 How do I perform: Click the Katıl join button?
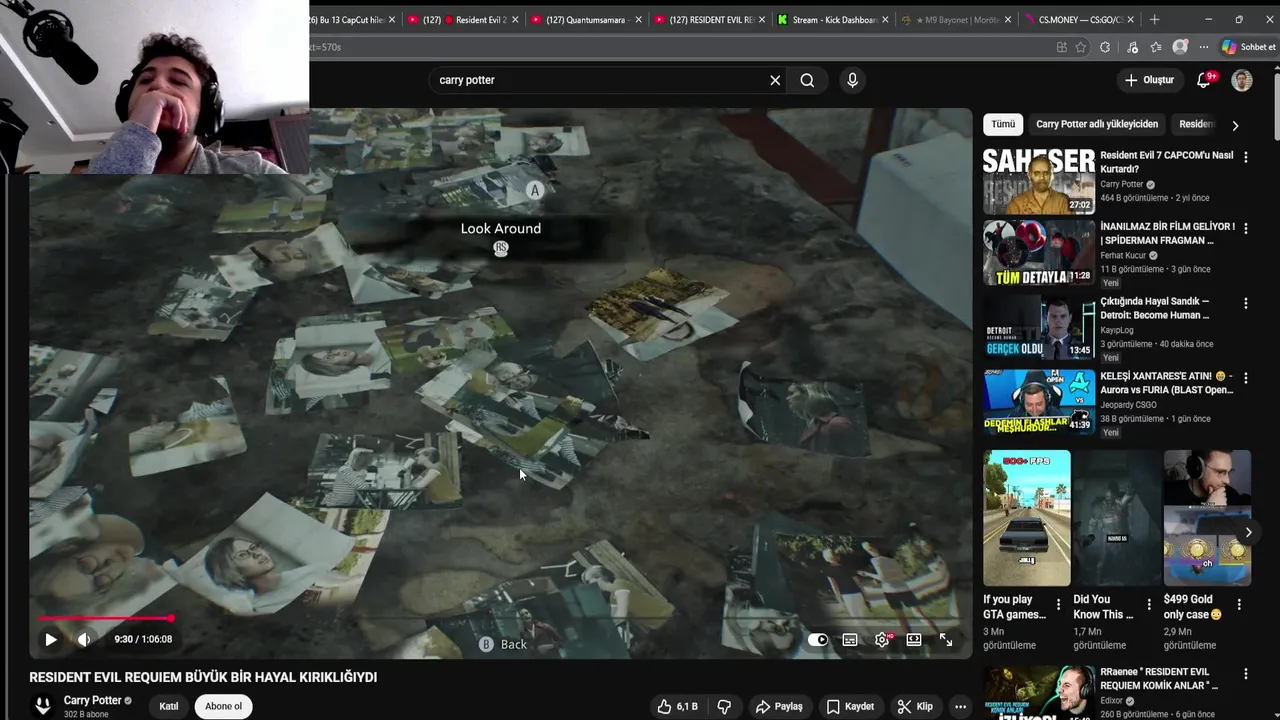tap(169, 706)
